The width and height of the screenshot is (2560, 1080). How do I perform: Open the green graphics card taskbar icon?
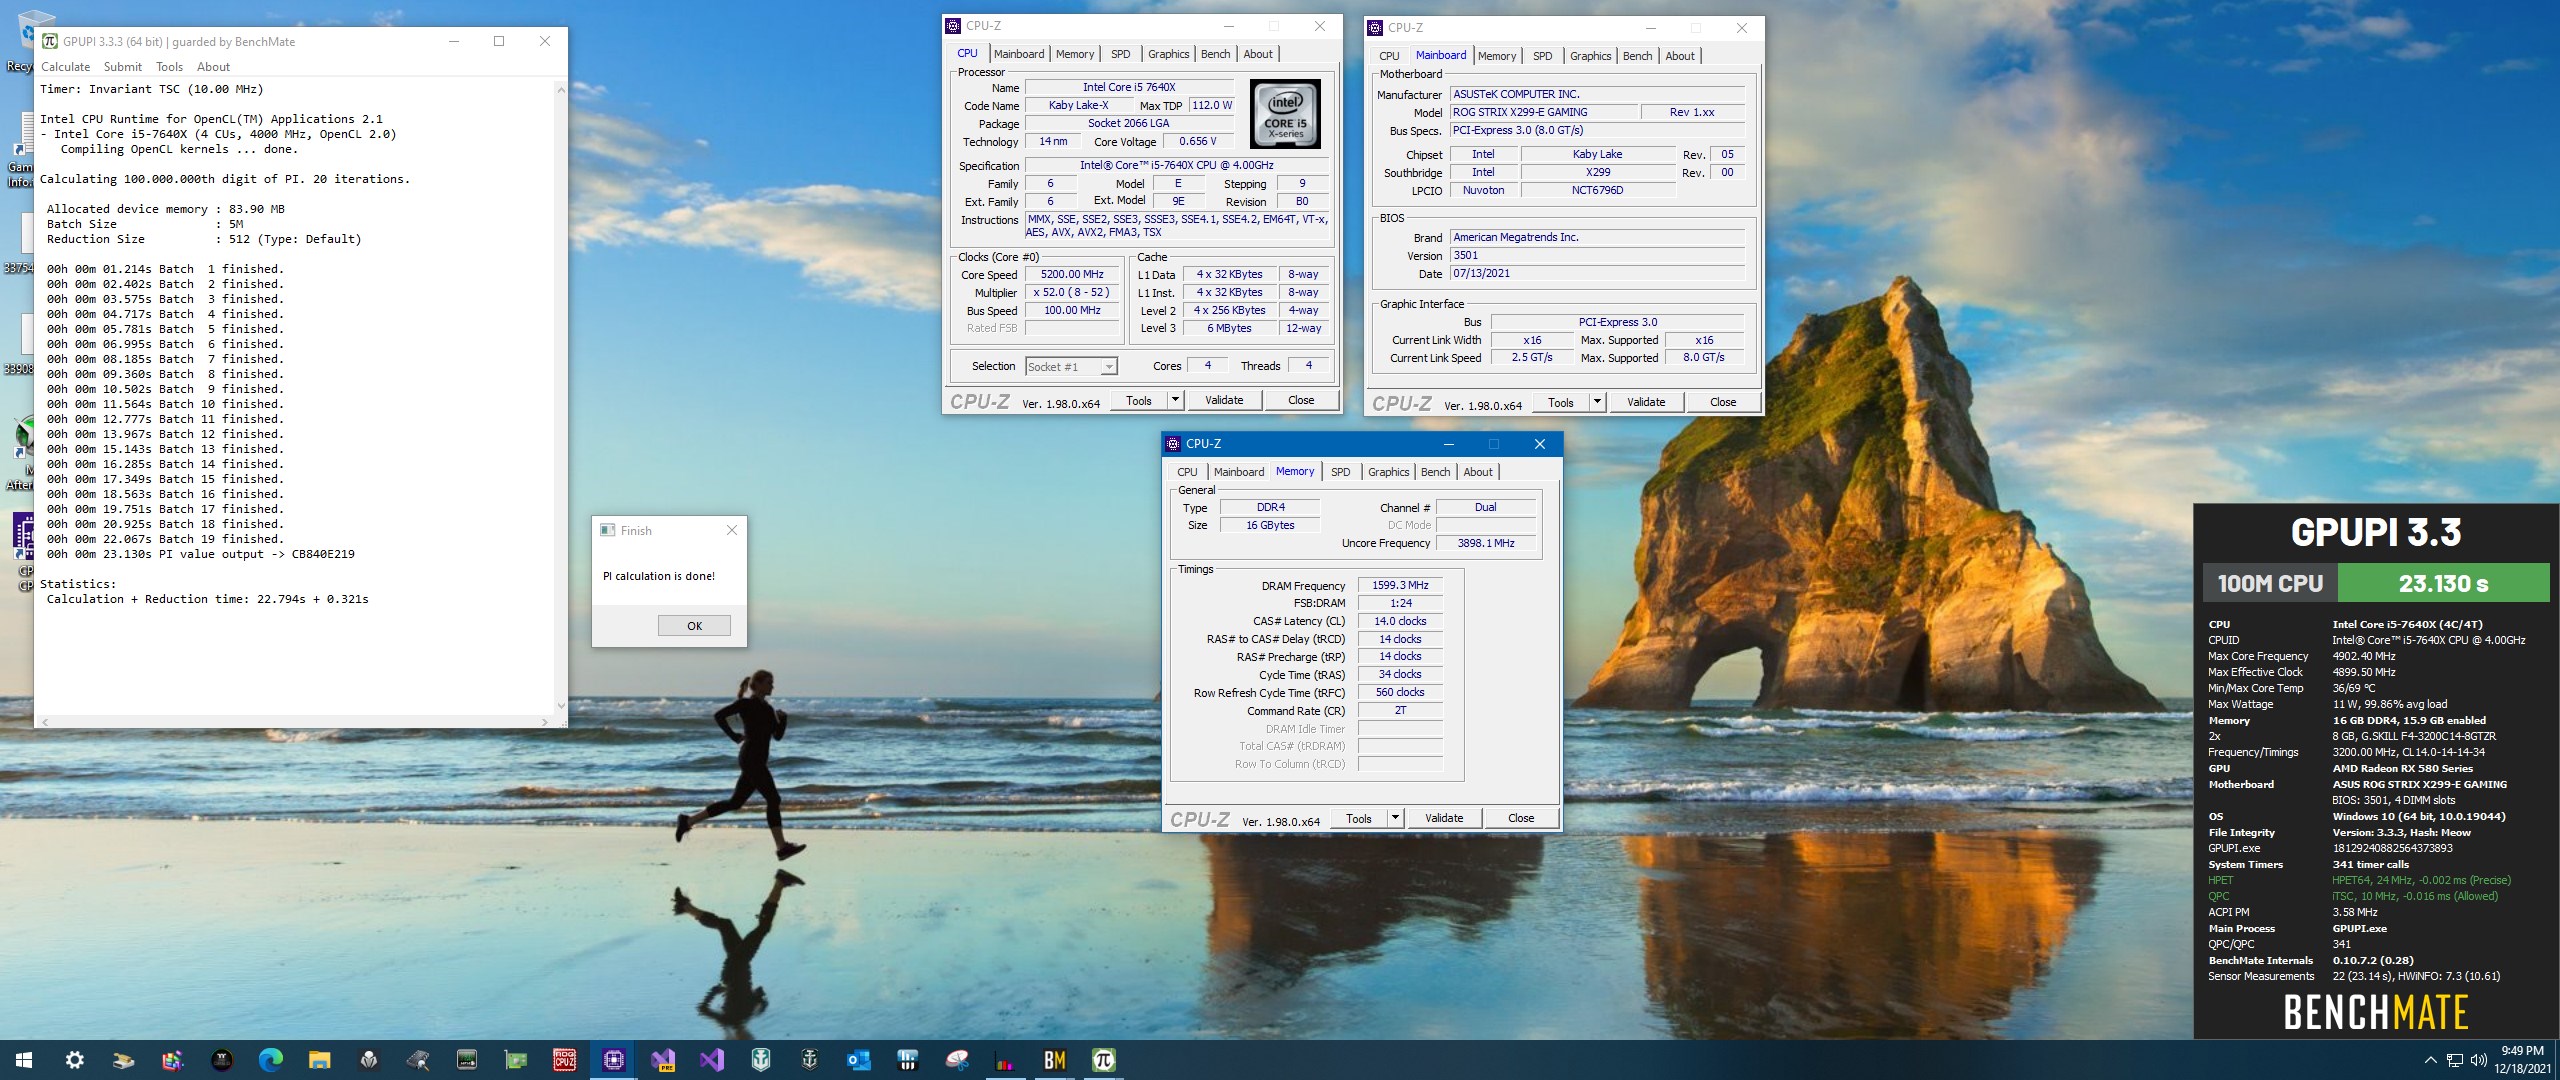pyautogui.click(x=515, y=1060)
